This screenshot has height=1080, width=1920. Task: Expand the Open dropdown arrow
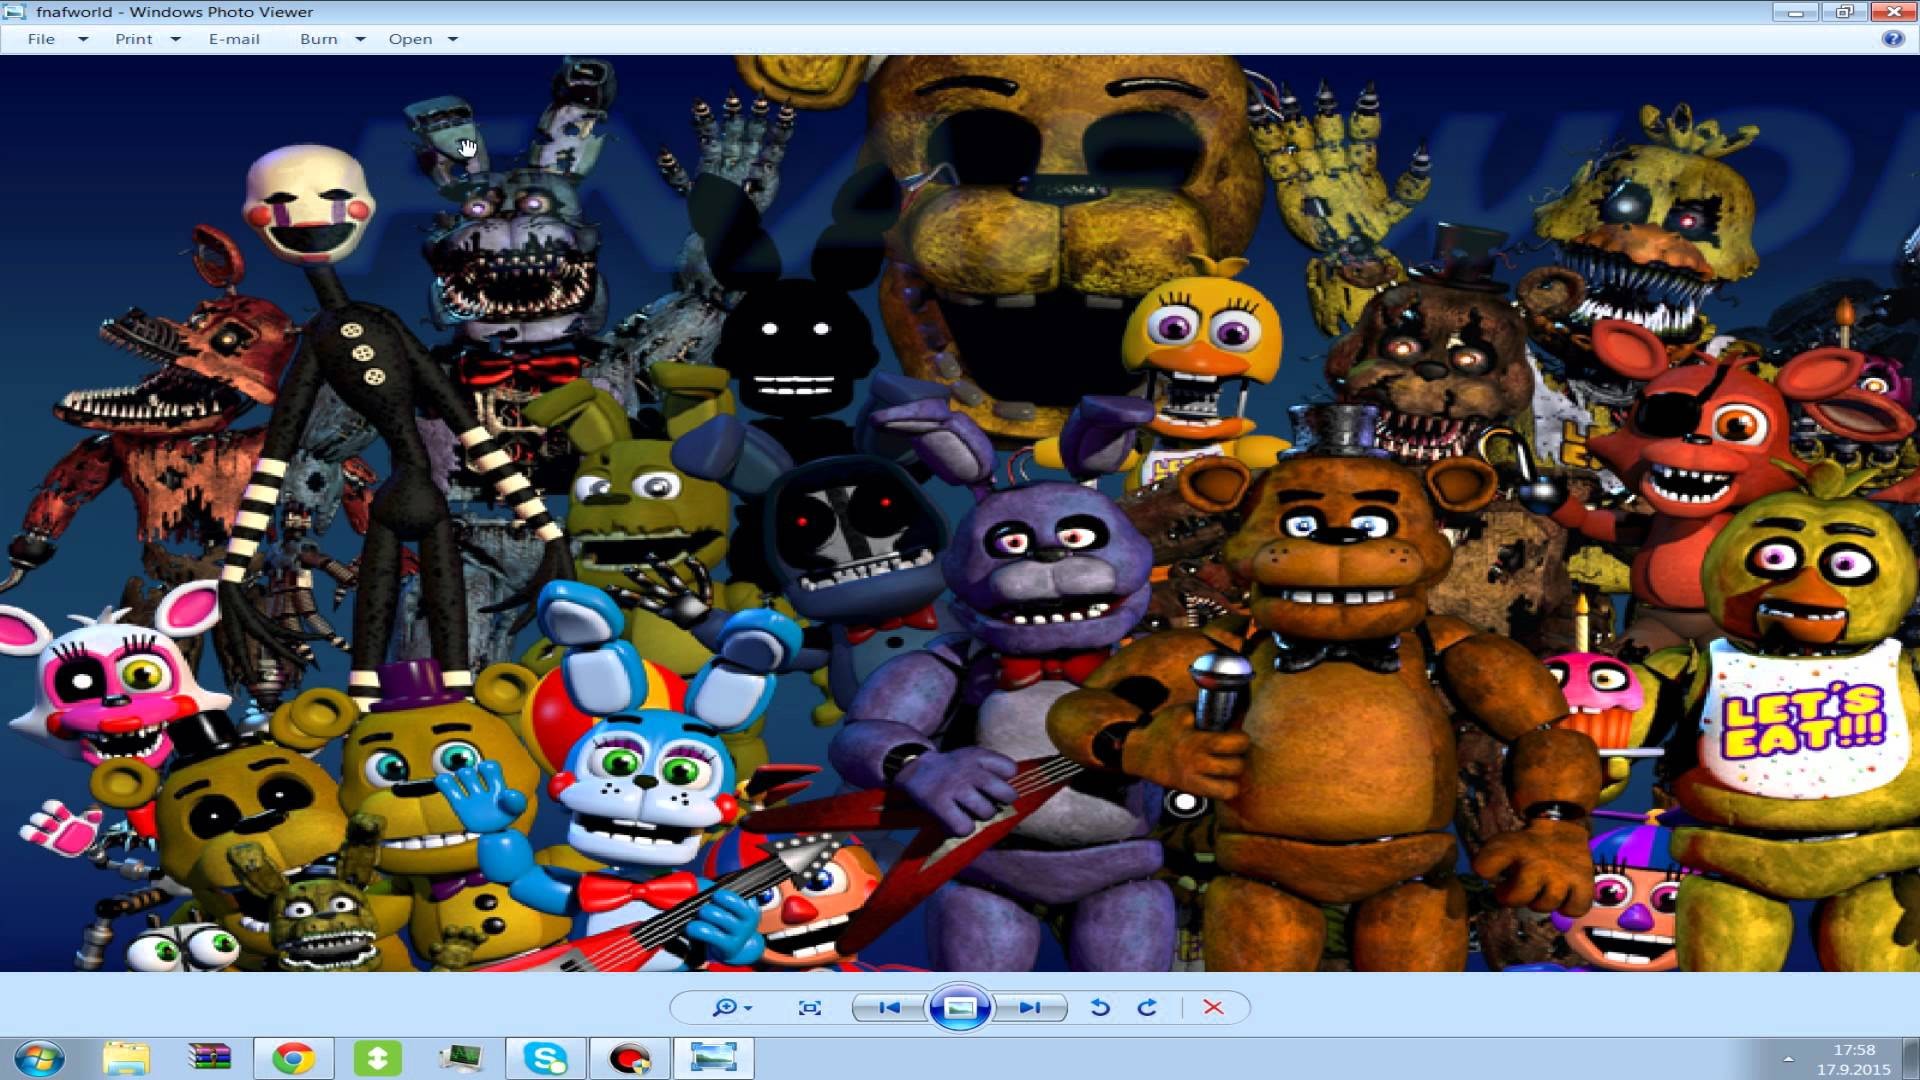pos(452,40)
